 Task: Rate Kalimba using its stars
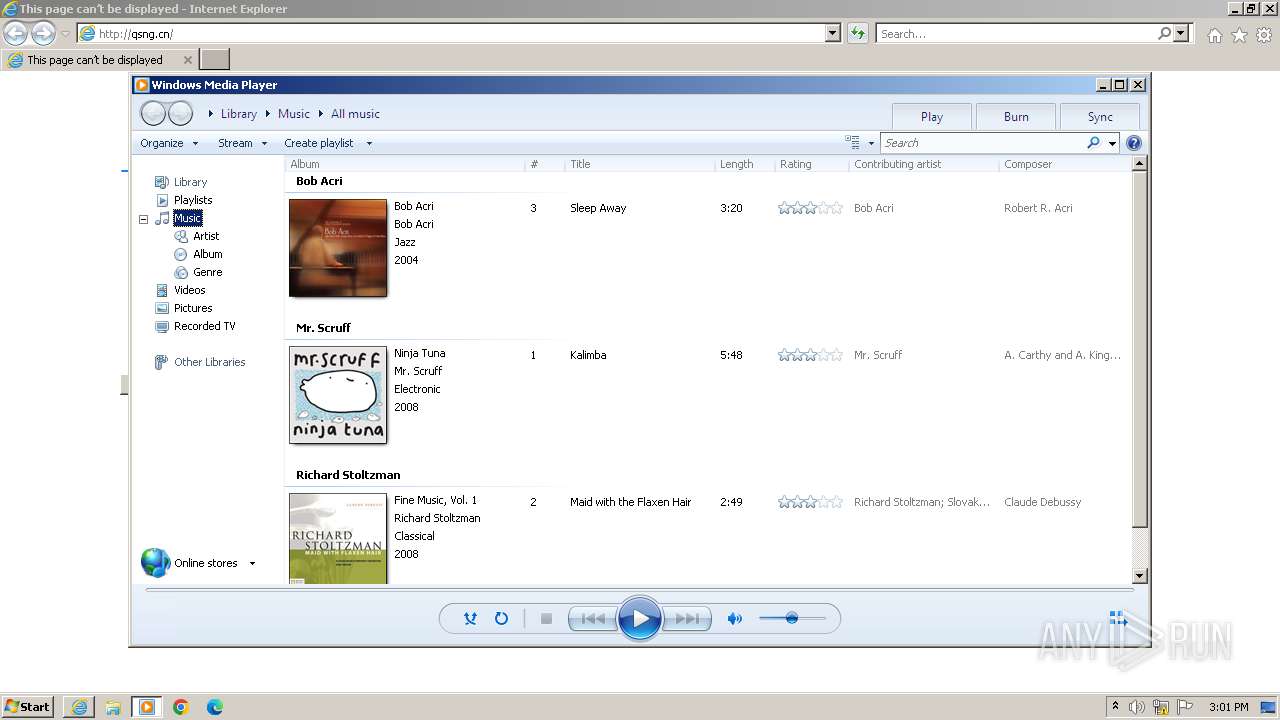811,355
